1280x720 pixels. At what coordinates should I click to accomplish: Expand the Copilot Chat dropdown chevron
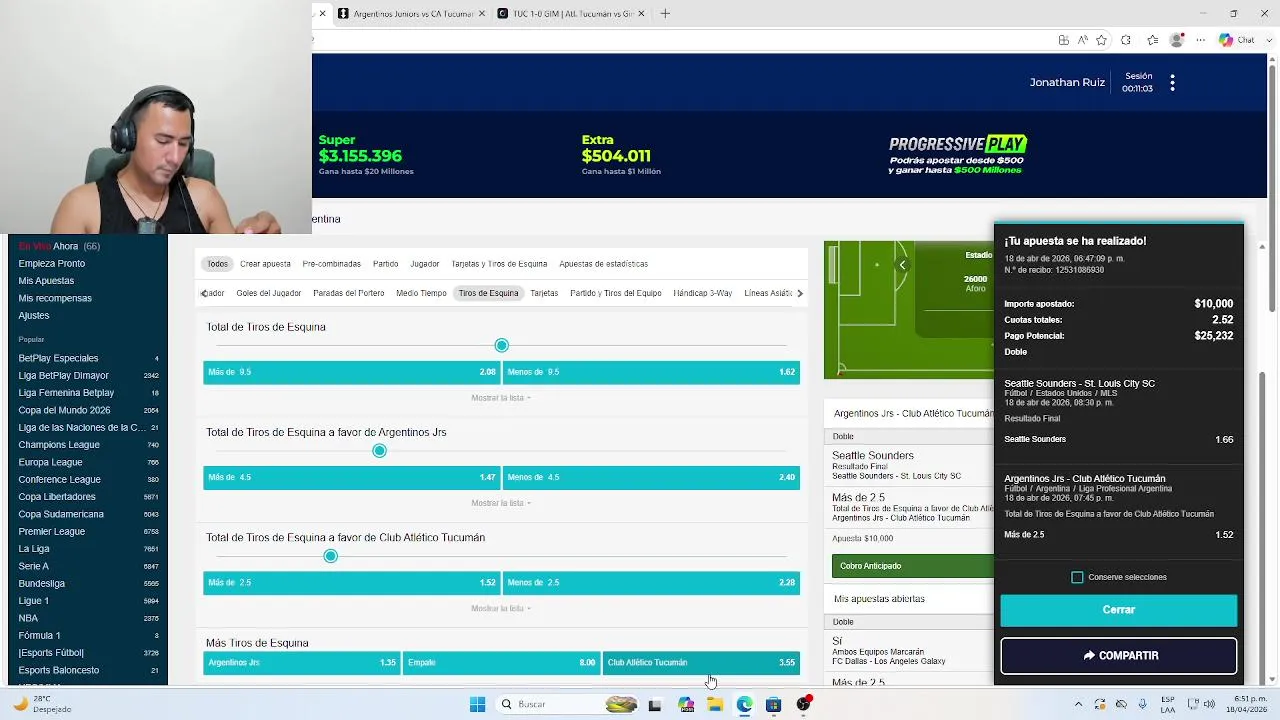(x=1269, y=40)
